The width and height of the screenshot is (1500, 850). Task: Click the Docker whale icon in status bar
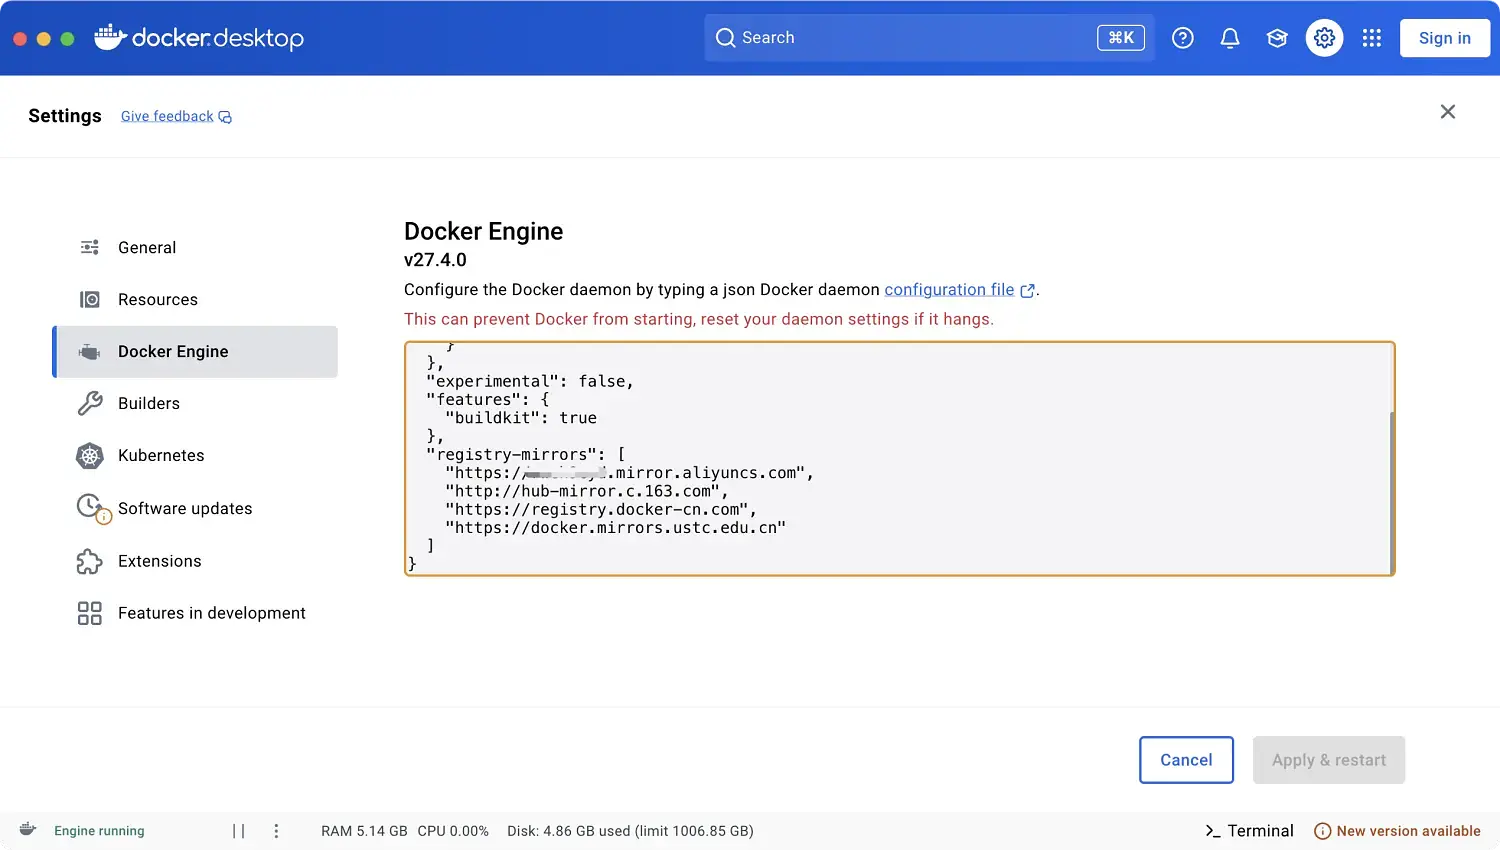28,830
